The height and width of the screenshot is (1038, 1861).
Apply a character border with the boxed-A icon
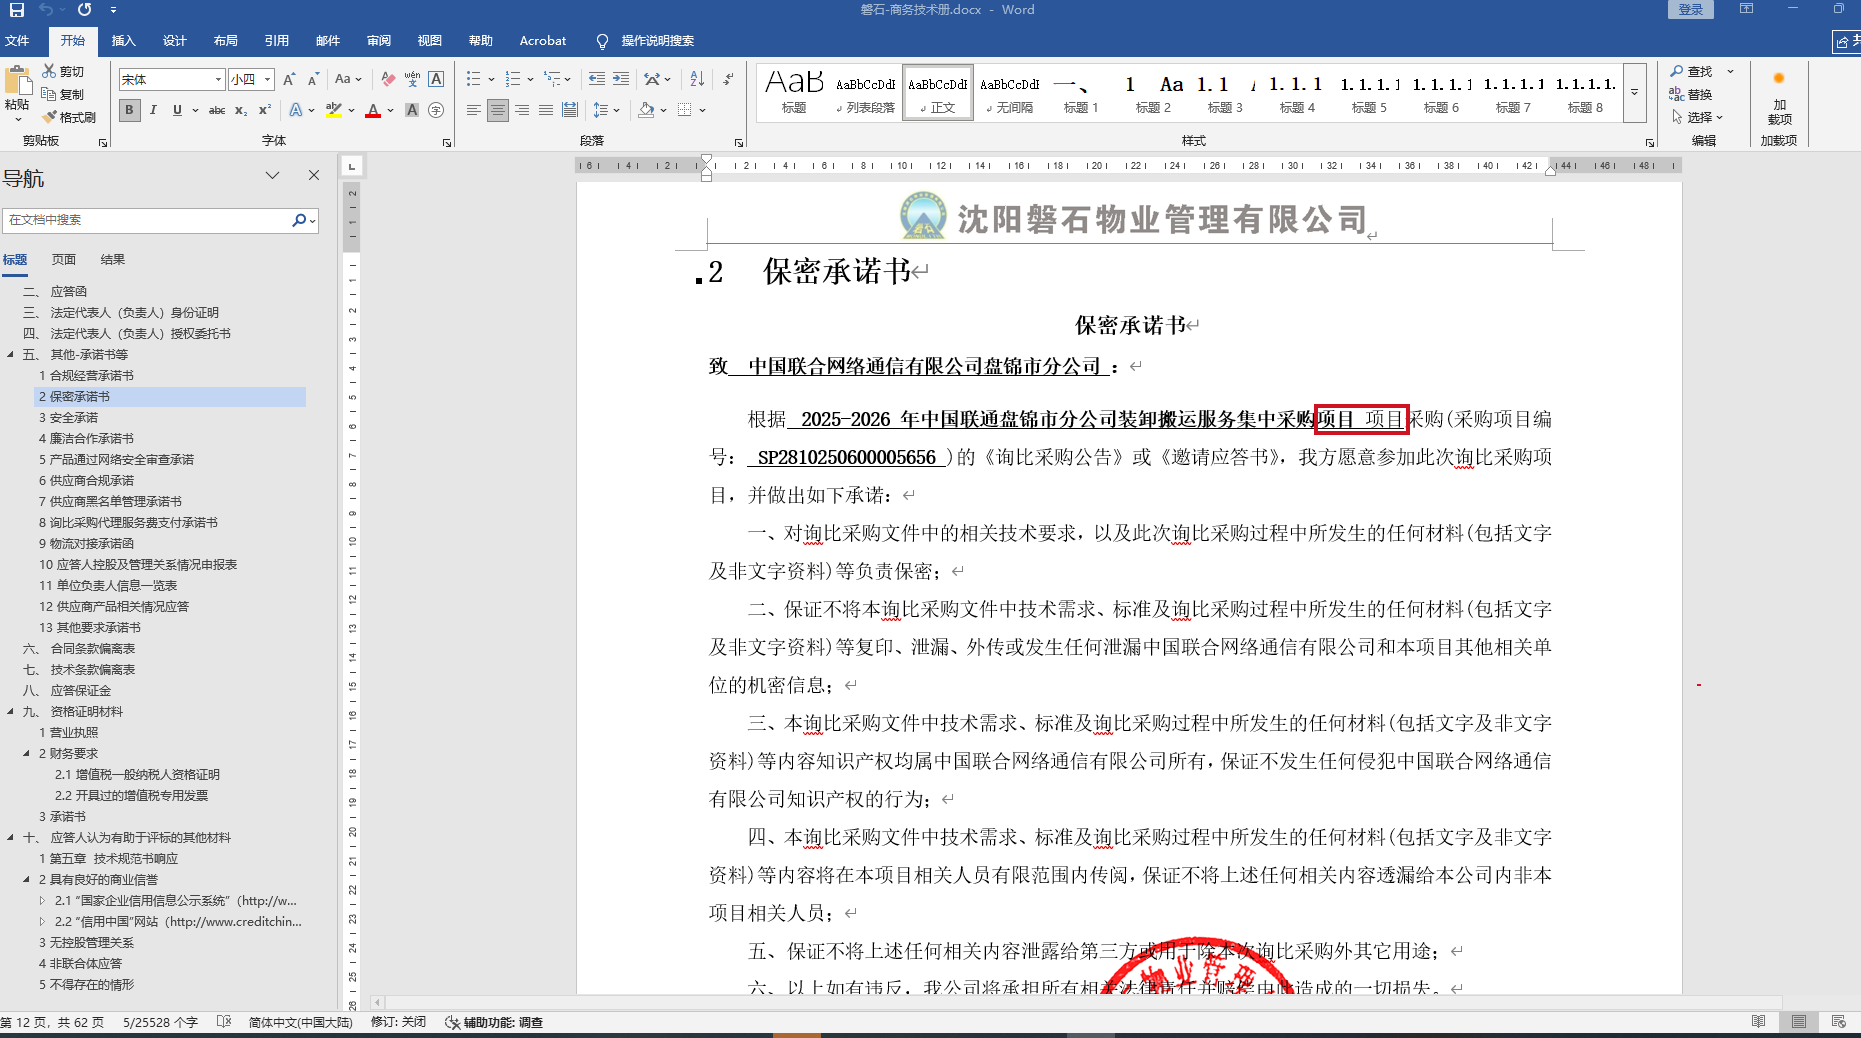(x=436, y=79)
